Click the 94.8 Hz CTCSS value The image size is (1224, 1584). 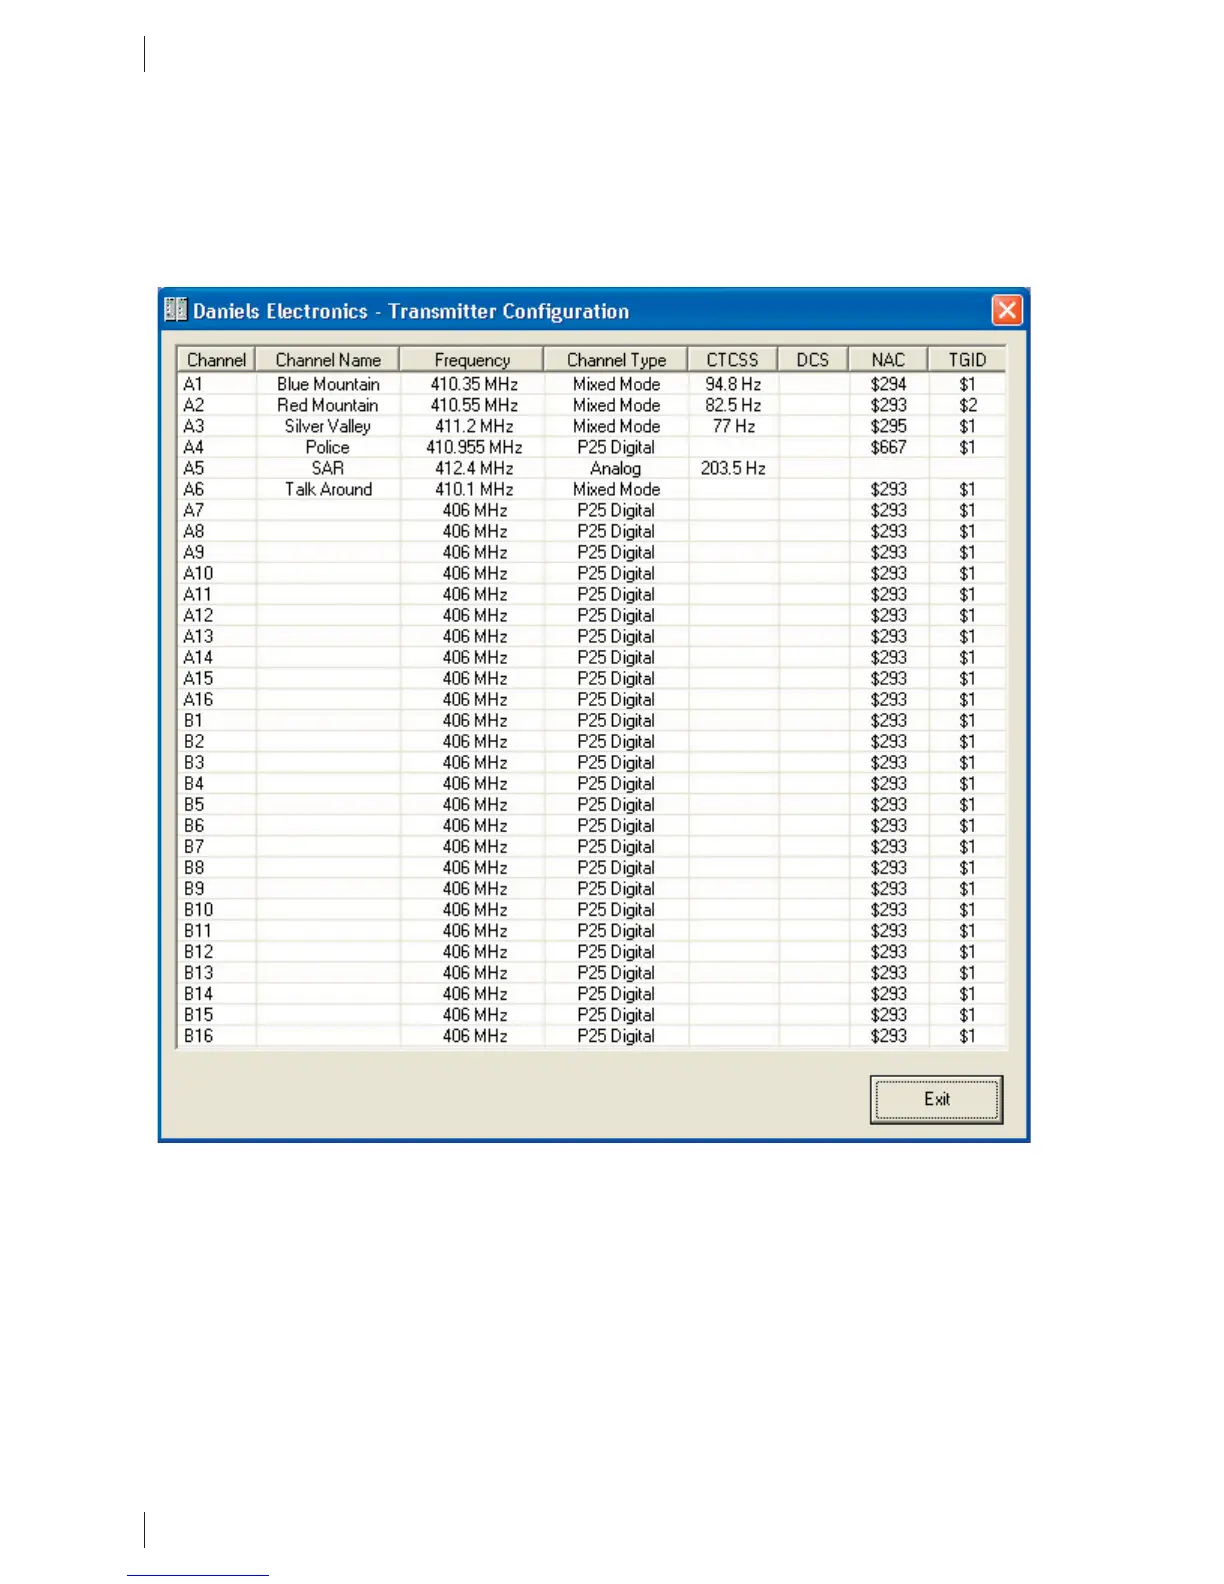[x=733, y=384]
